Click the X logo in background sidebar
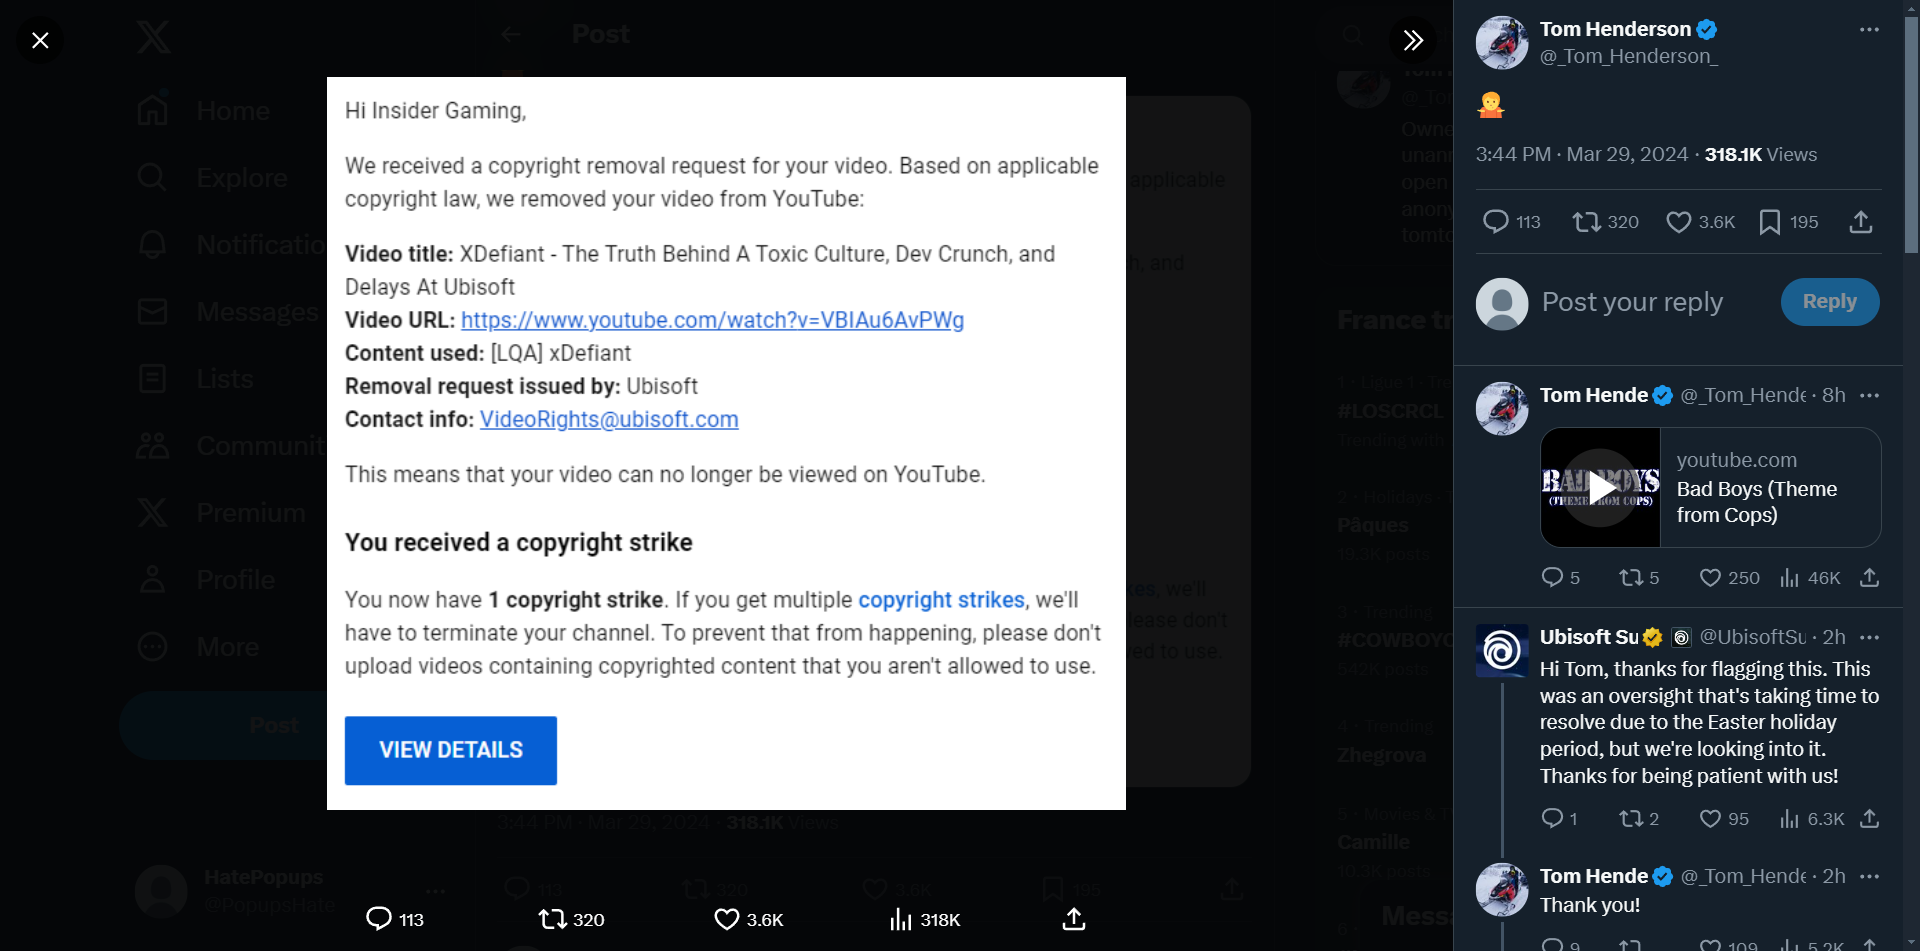The height and width of the screenshot is (951, 1920). click(x=153, y=37)
